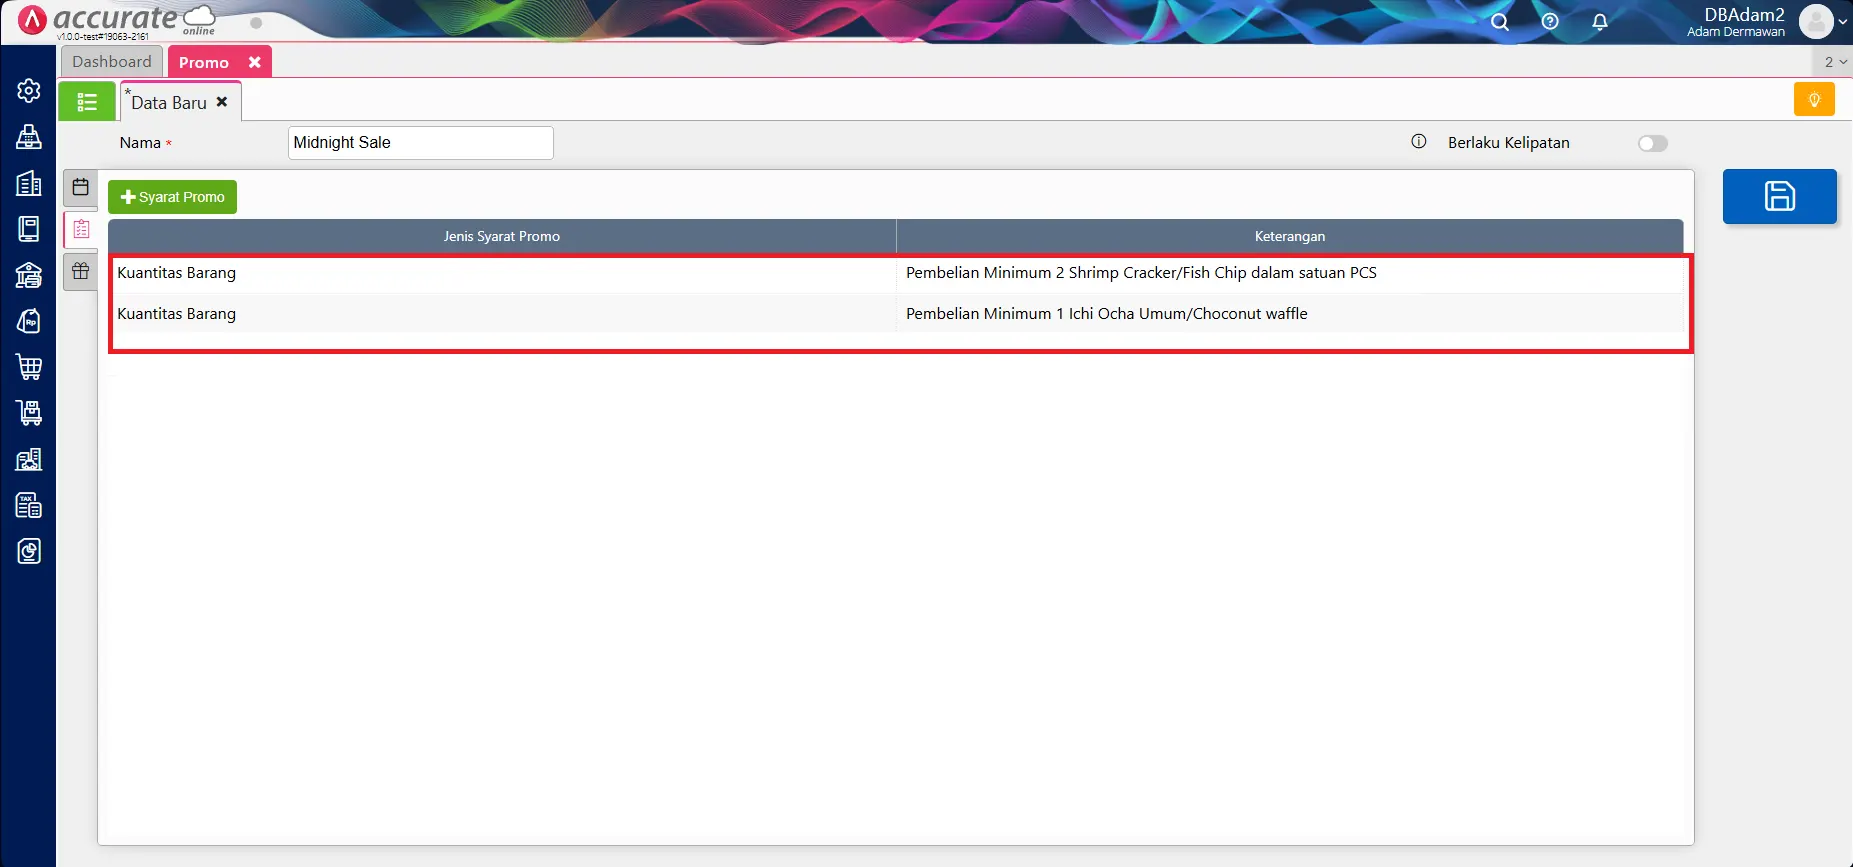Click the info icon beside Berlaku Kelipatan

click(1418, 142)
